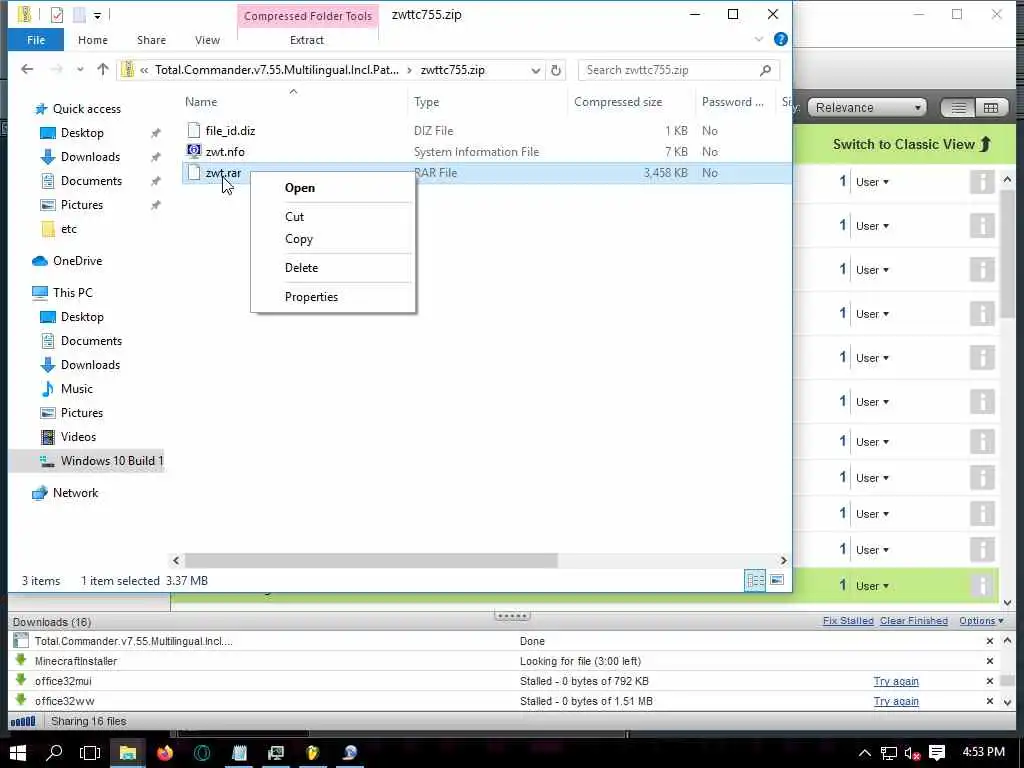Go up one folder level
This screenshot has width=1024, height=768.
point(103,69)
